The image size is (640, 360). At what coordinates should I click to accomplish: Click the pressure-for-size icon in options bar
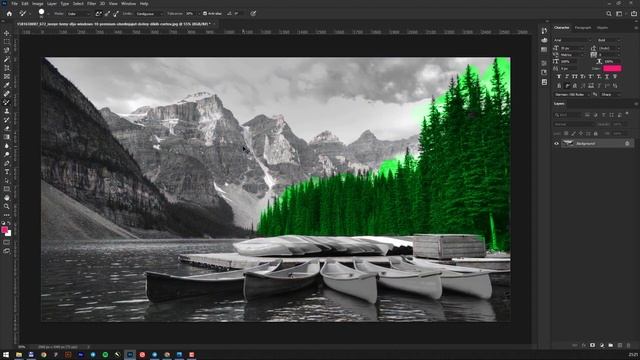coord(253,13)
